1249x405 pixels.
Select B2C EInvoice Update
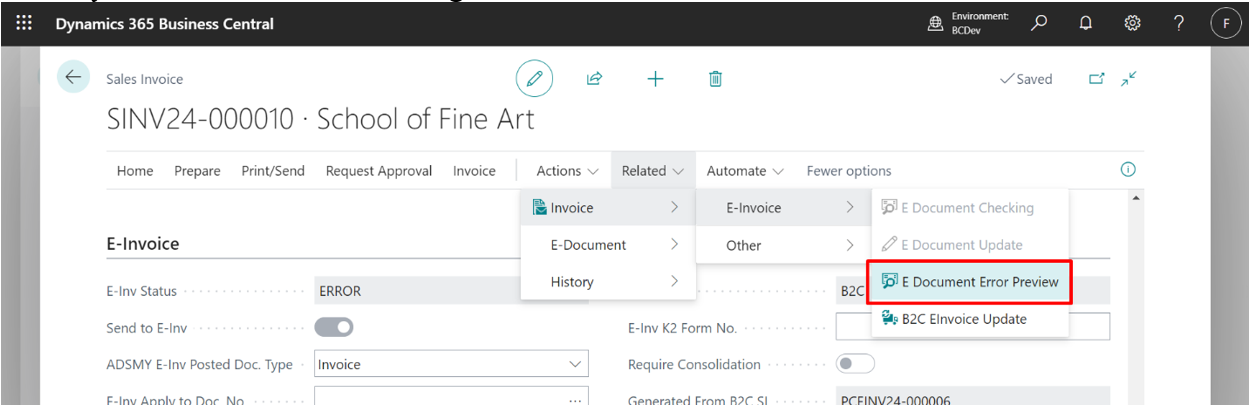click(x=970, y=319)
